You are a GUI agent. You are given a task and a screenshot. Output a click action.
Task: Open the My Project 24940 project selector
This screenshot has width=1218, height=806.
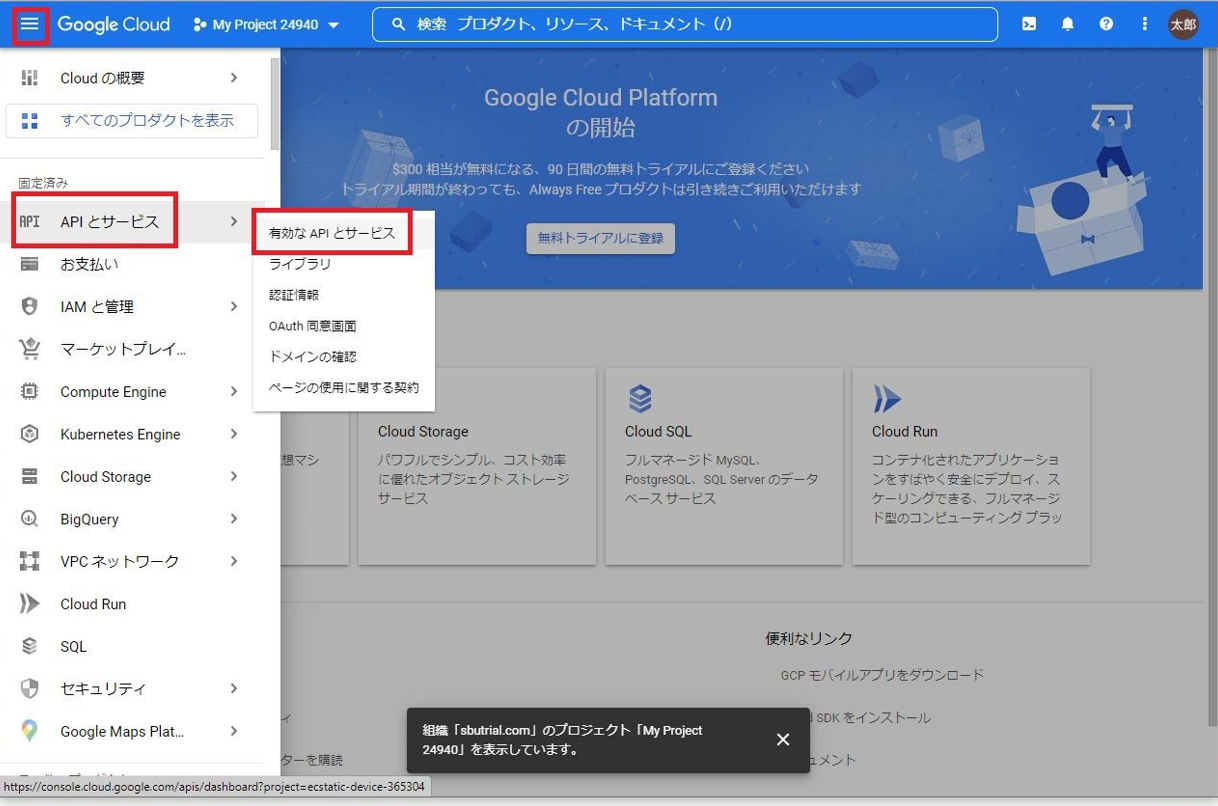(267, 24)
